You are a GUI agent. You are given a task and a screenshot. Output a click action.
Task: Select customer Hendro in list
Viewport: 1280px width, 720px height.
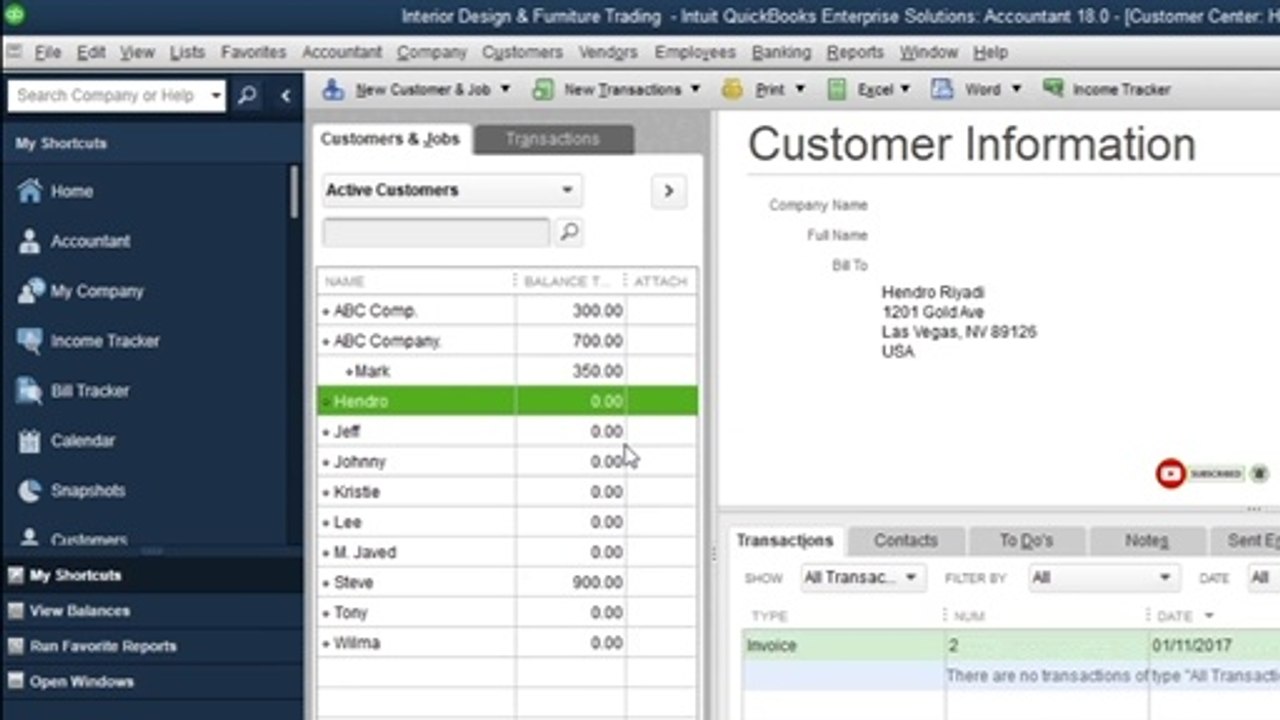(x=507, y=401)
